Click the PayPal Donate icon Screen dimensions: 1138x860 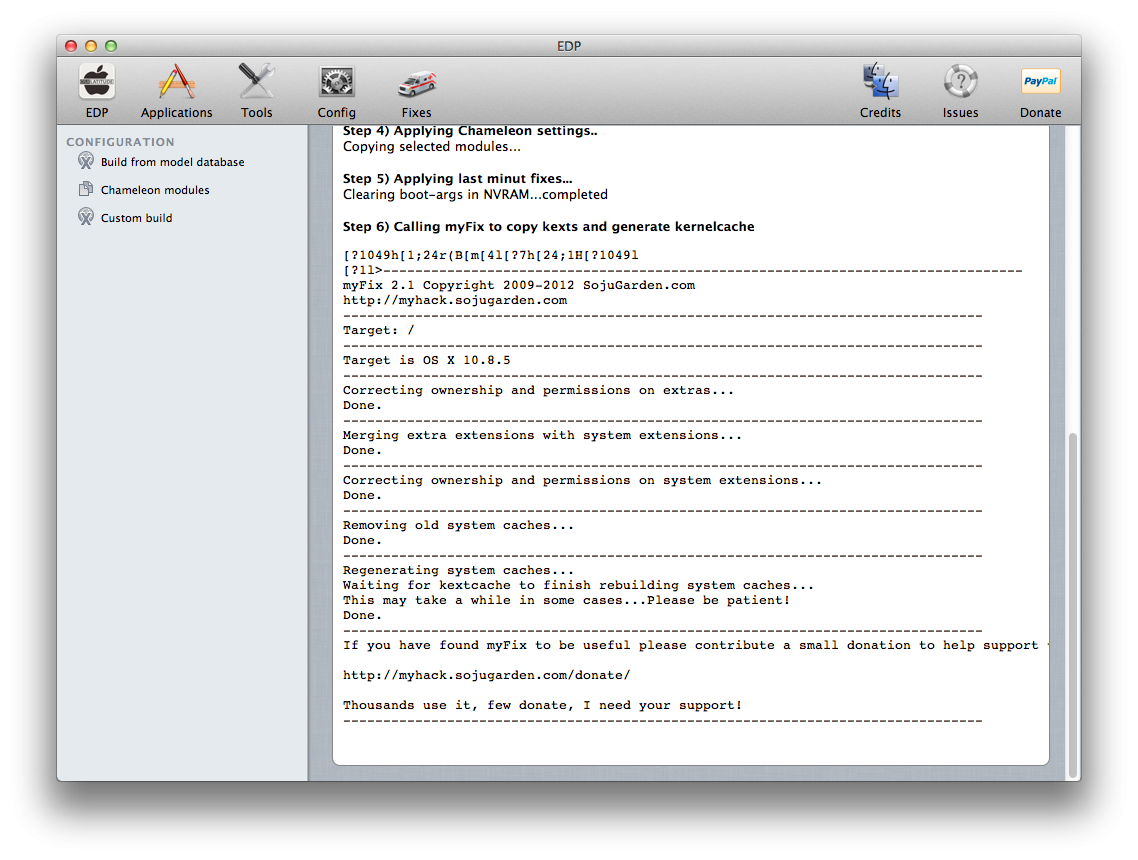[1040, 82]
